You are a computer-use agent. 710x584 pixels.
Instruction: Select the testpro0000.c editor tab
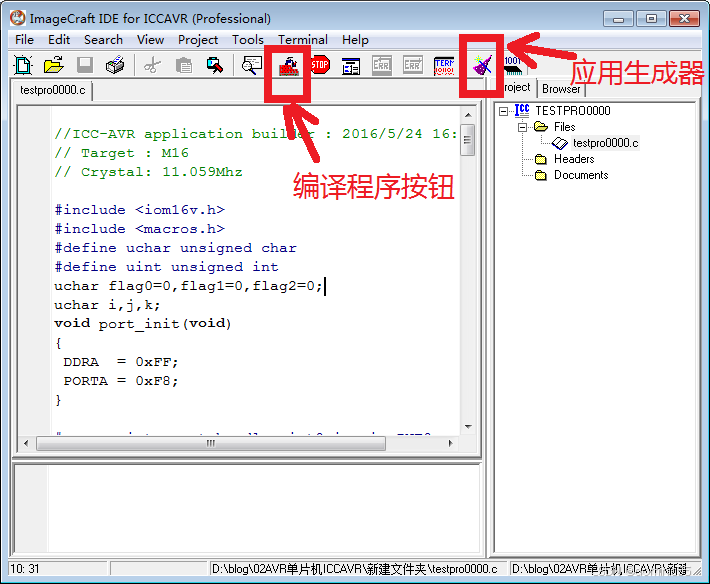53,90
